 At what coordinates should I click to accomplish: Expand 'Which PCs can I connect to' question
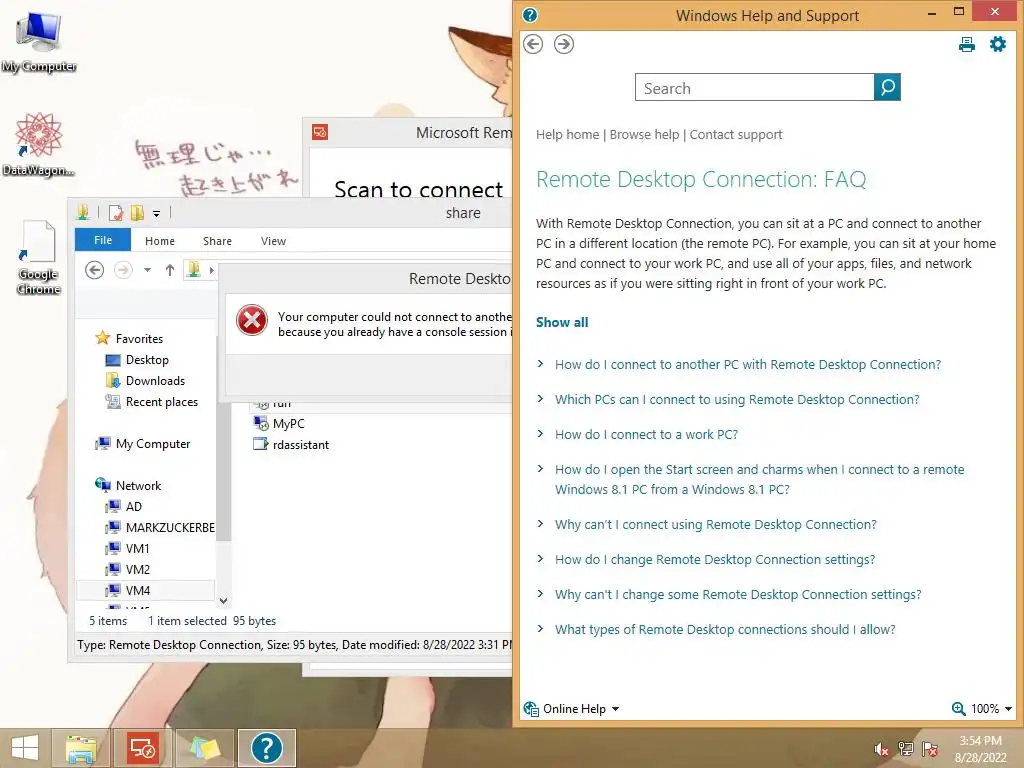737,399
